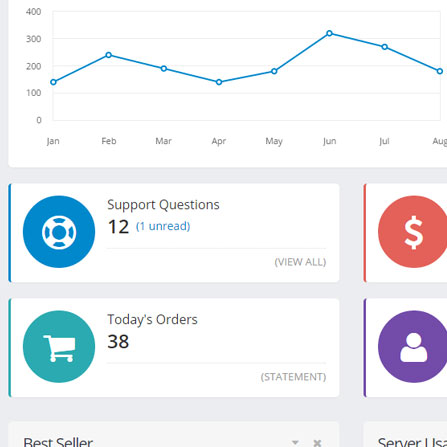Click the Best Seller panel title
The image size is (447, 447).
click(x=58, y=442)
